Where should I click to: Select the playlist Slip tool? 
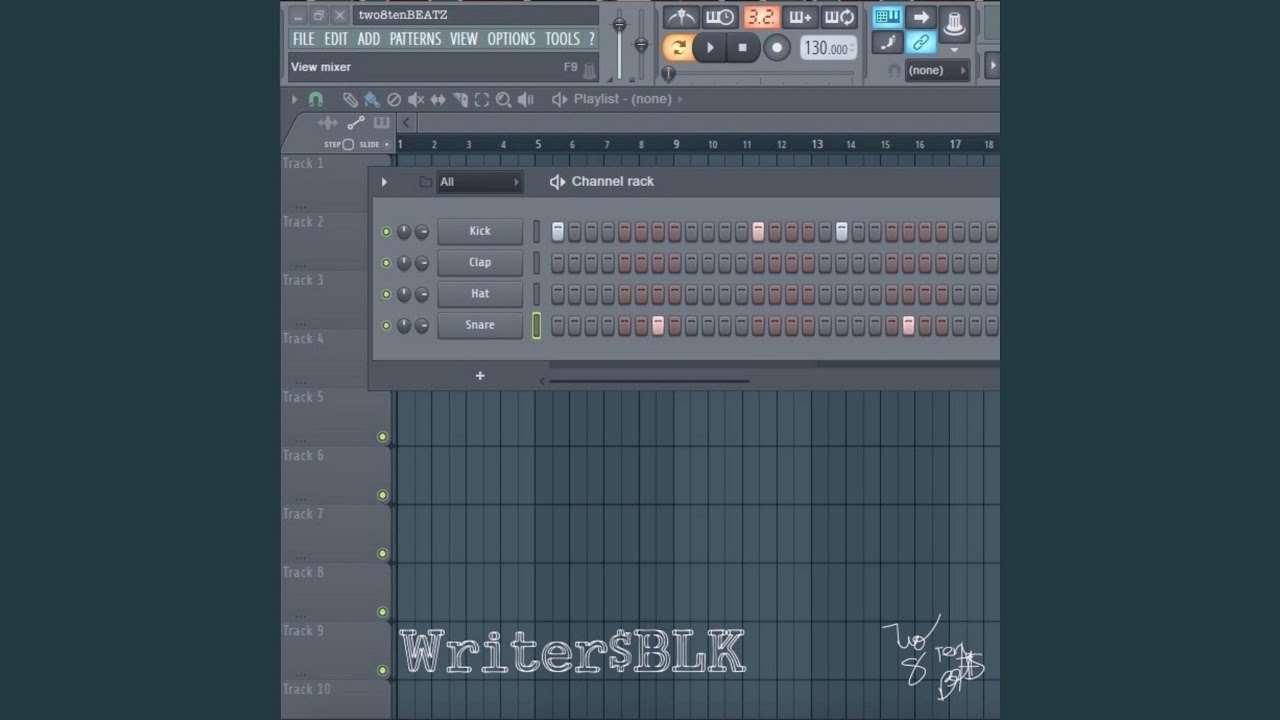pos(438,99)
